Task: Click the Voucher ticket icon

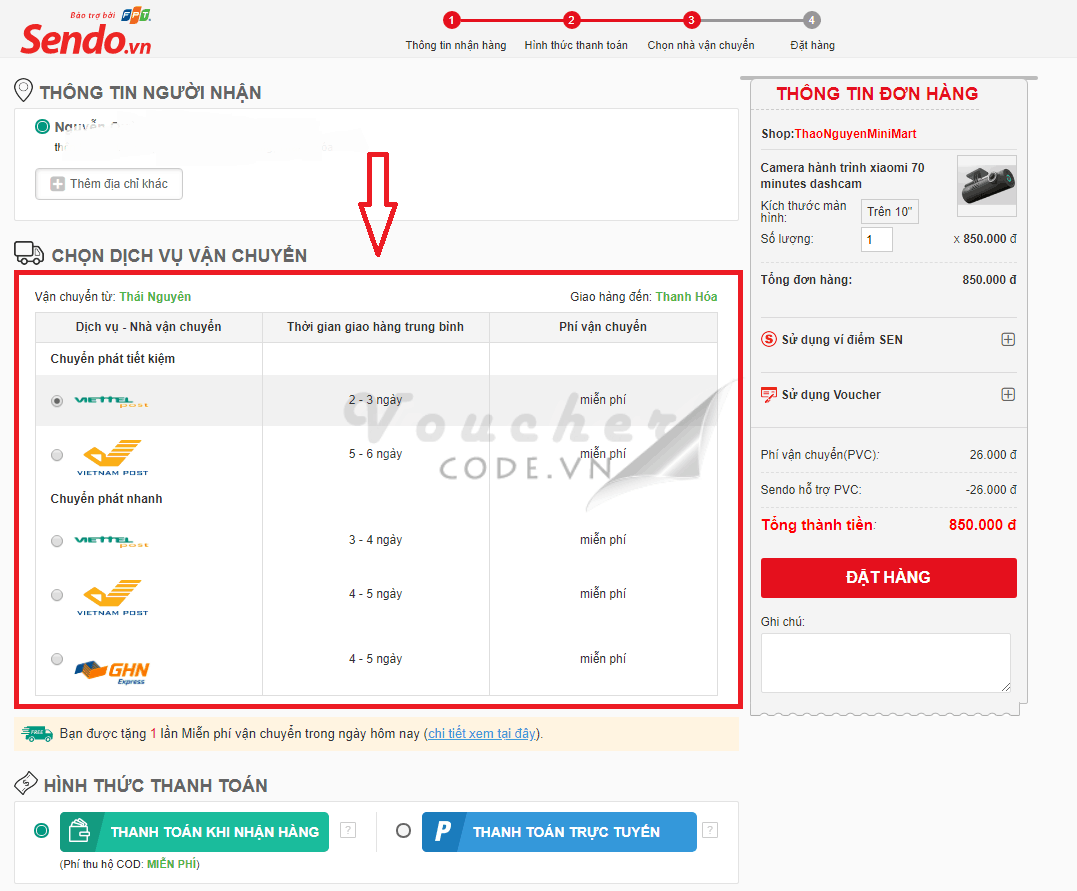Action: click(769, 395)
